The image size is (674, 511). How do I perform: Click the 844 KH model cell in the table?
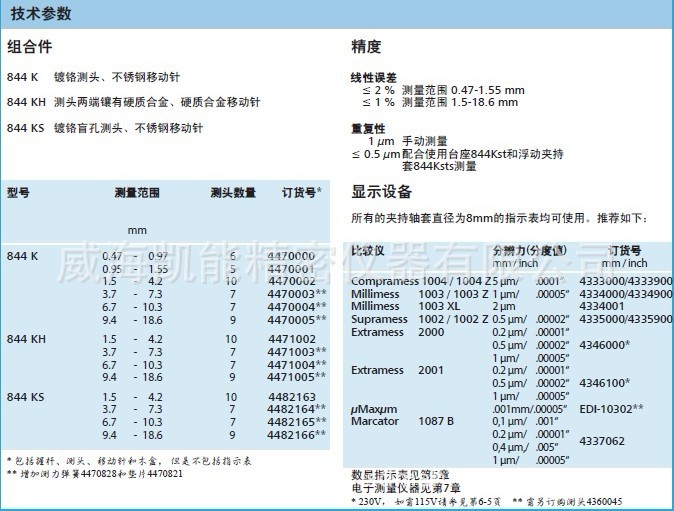click(x=26, y=339)
